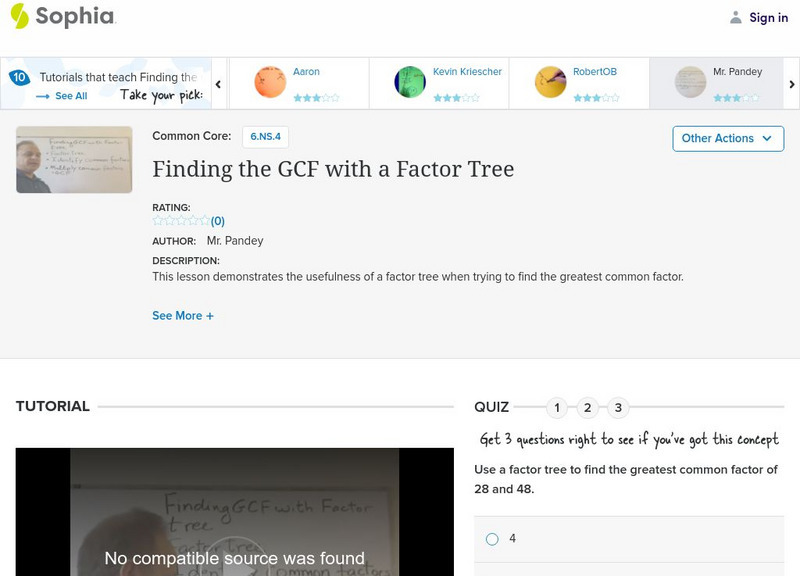Select the answer option 4 radio button
800x576 pixels.
coord(492,539)
